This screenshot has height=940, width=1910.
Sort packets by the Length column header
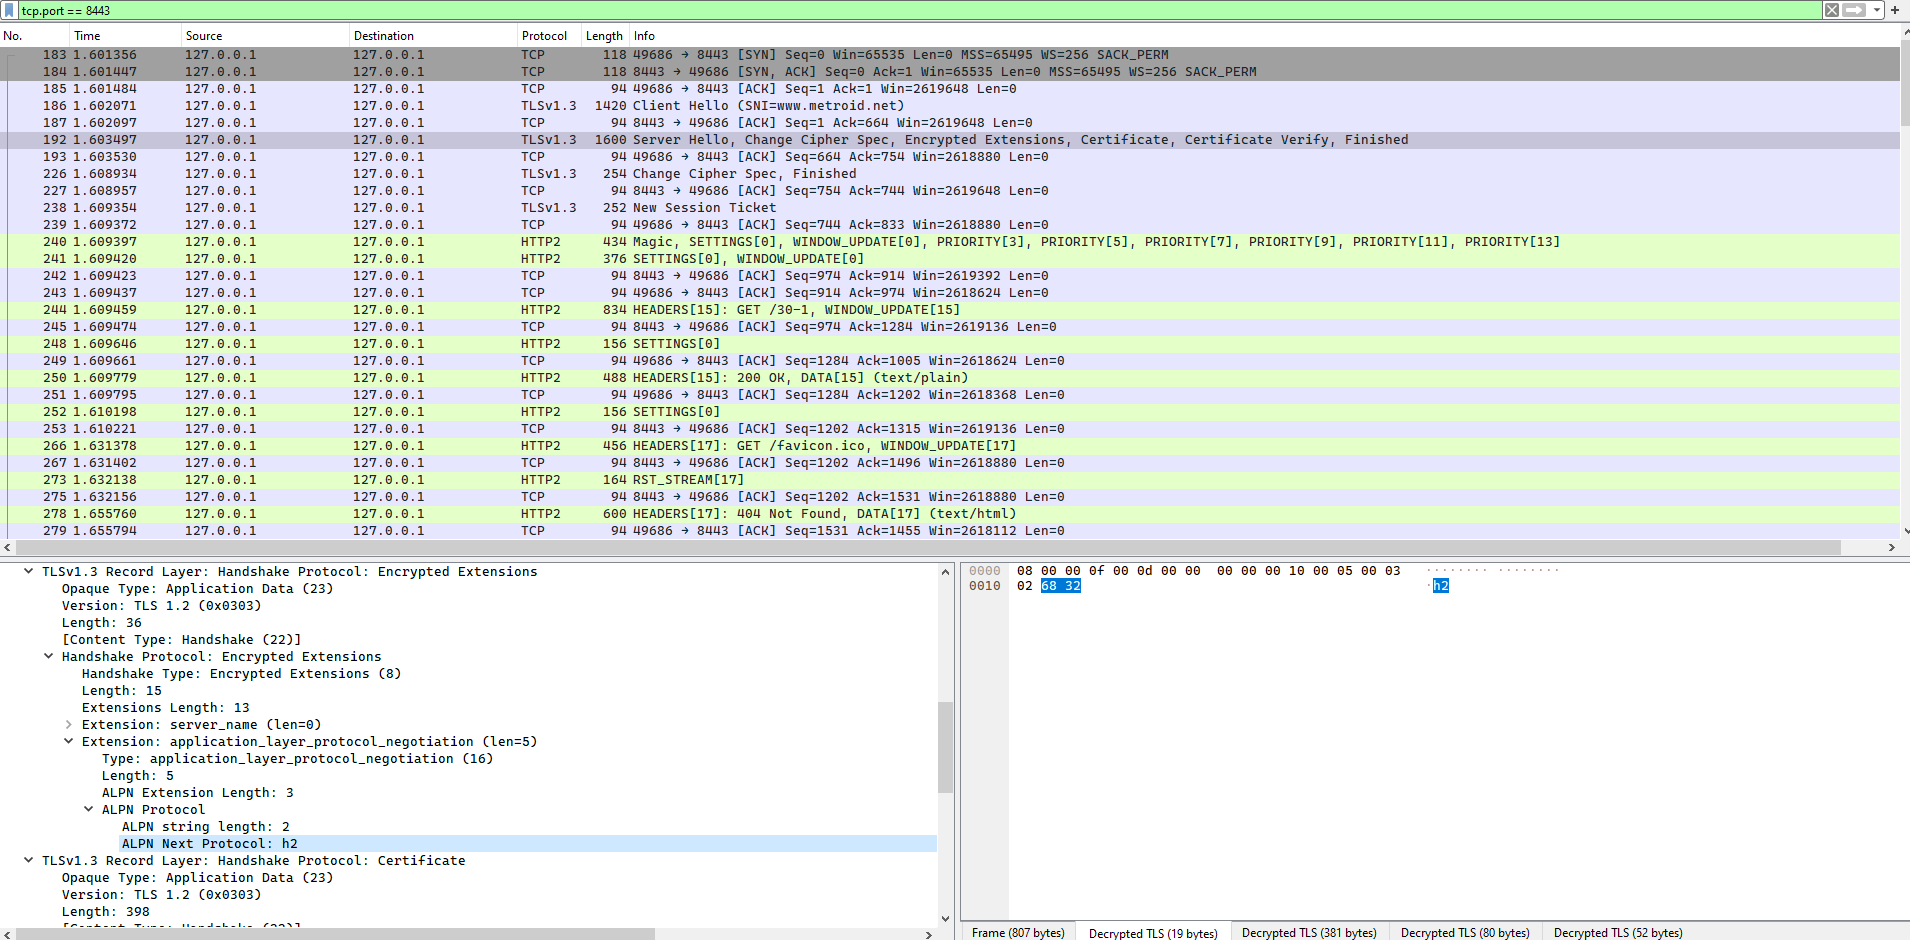point(605,35)
